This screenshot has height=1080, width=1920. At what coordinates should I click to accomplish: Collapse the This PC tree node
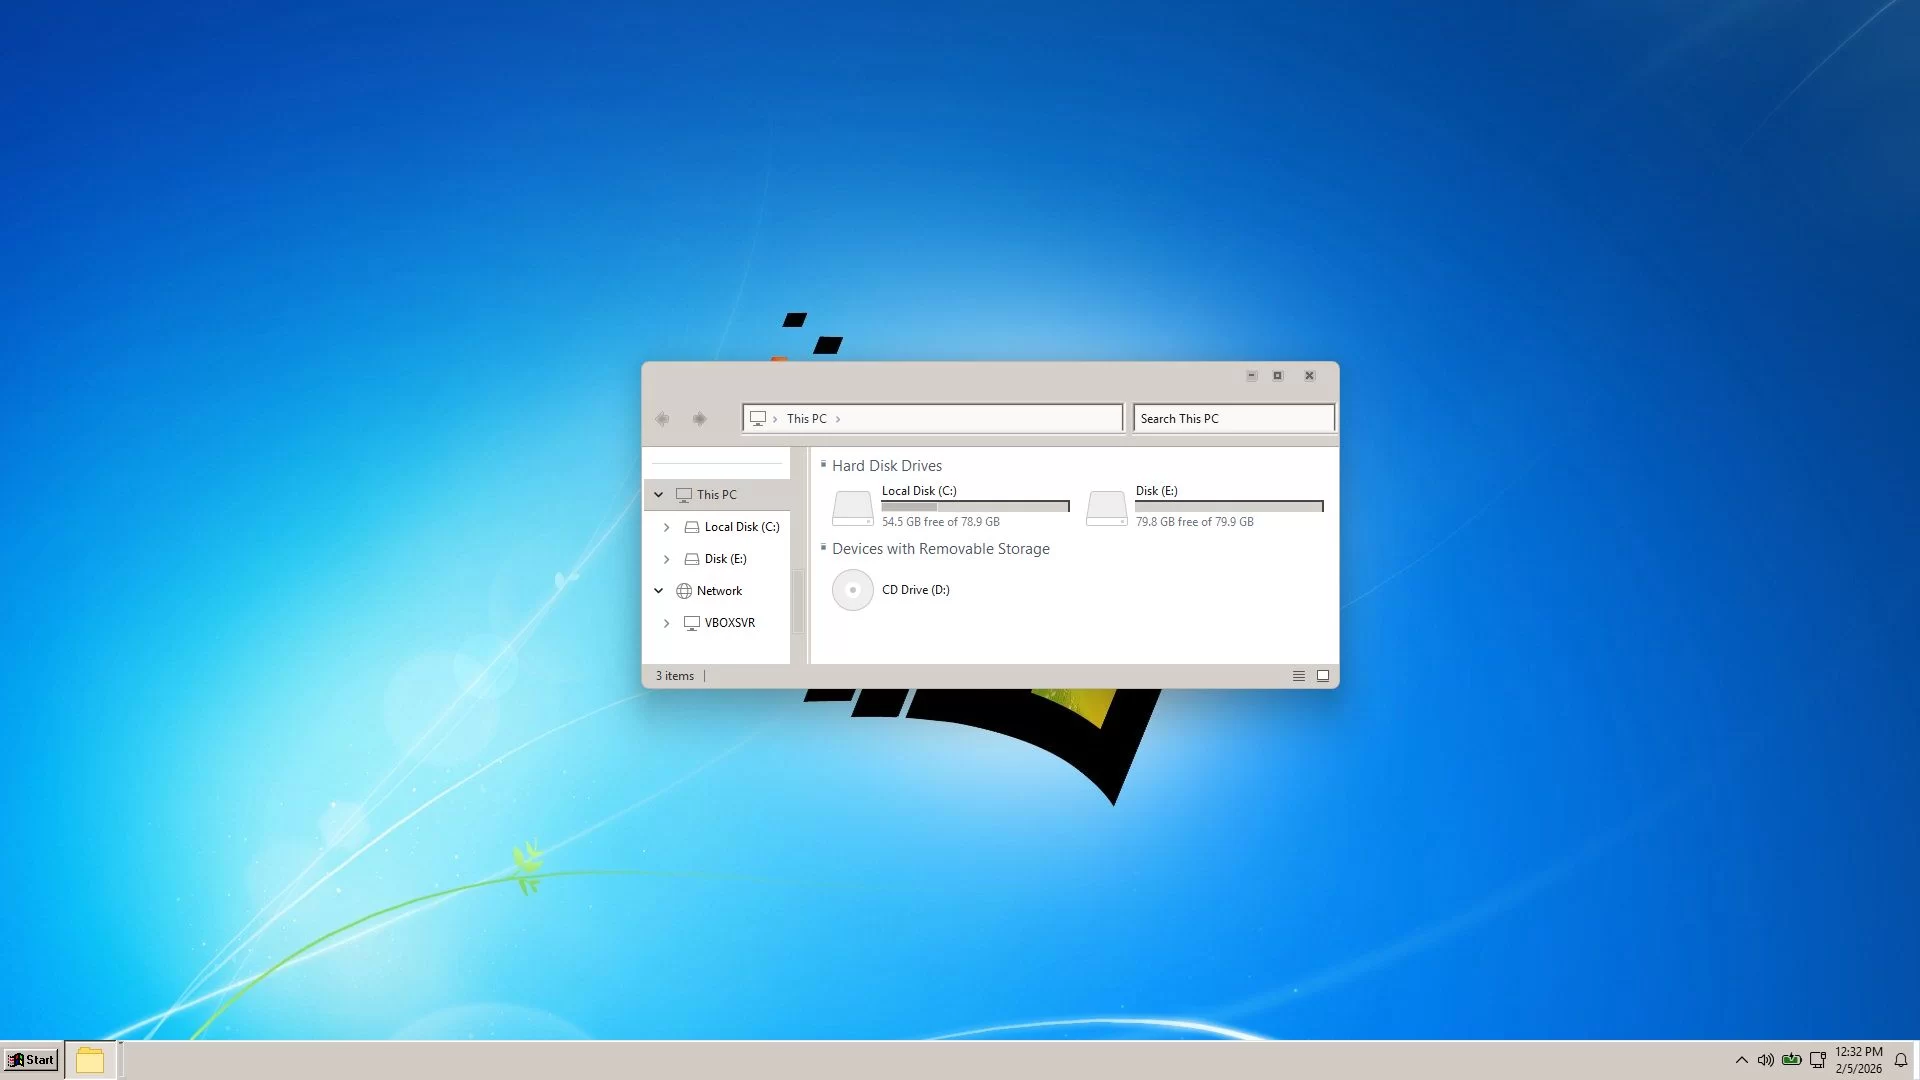tap(659, 495)
